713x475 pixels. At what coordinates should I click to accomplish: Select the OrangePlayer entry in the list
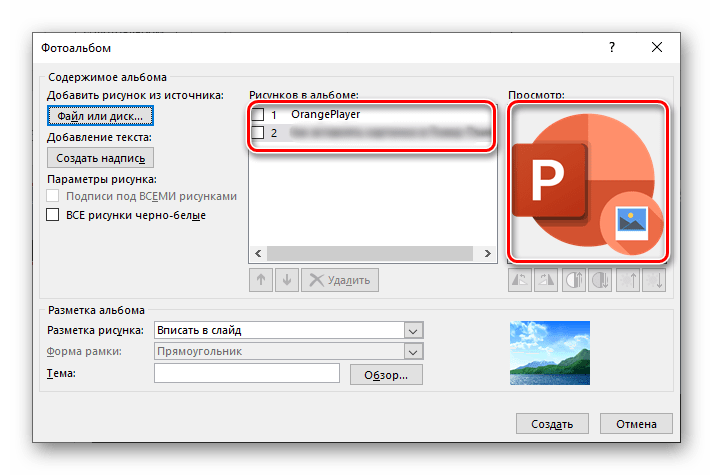(x=326, y=114)
